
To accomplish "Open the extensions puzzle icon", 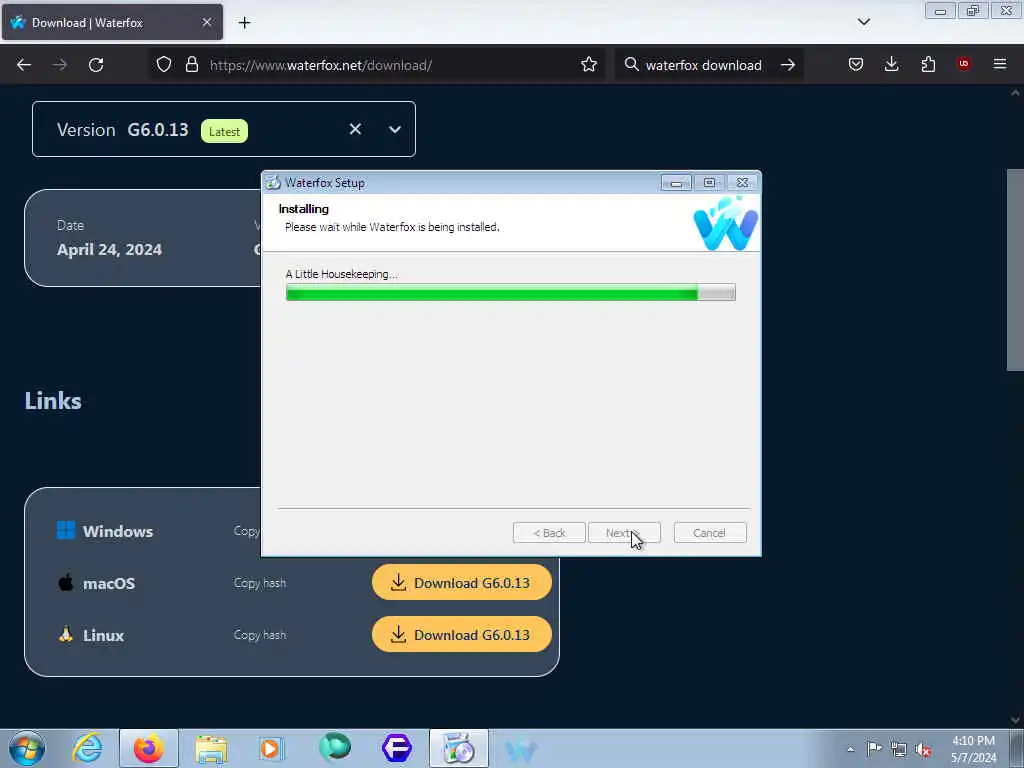I will tap(928, 64).
